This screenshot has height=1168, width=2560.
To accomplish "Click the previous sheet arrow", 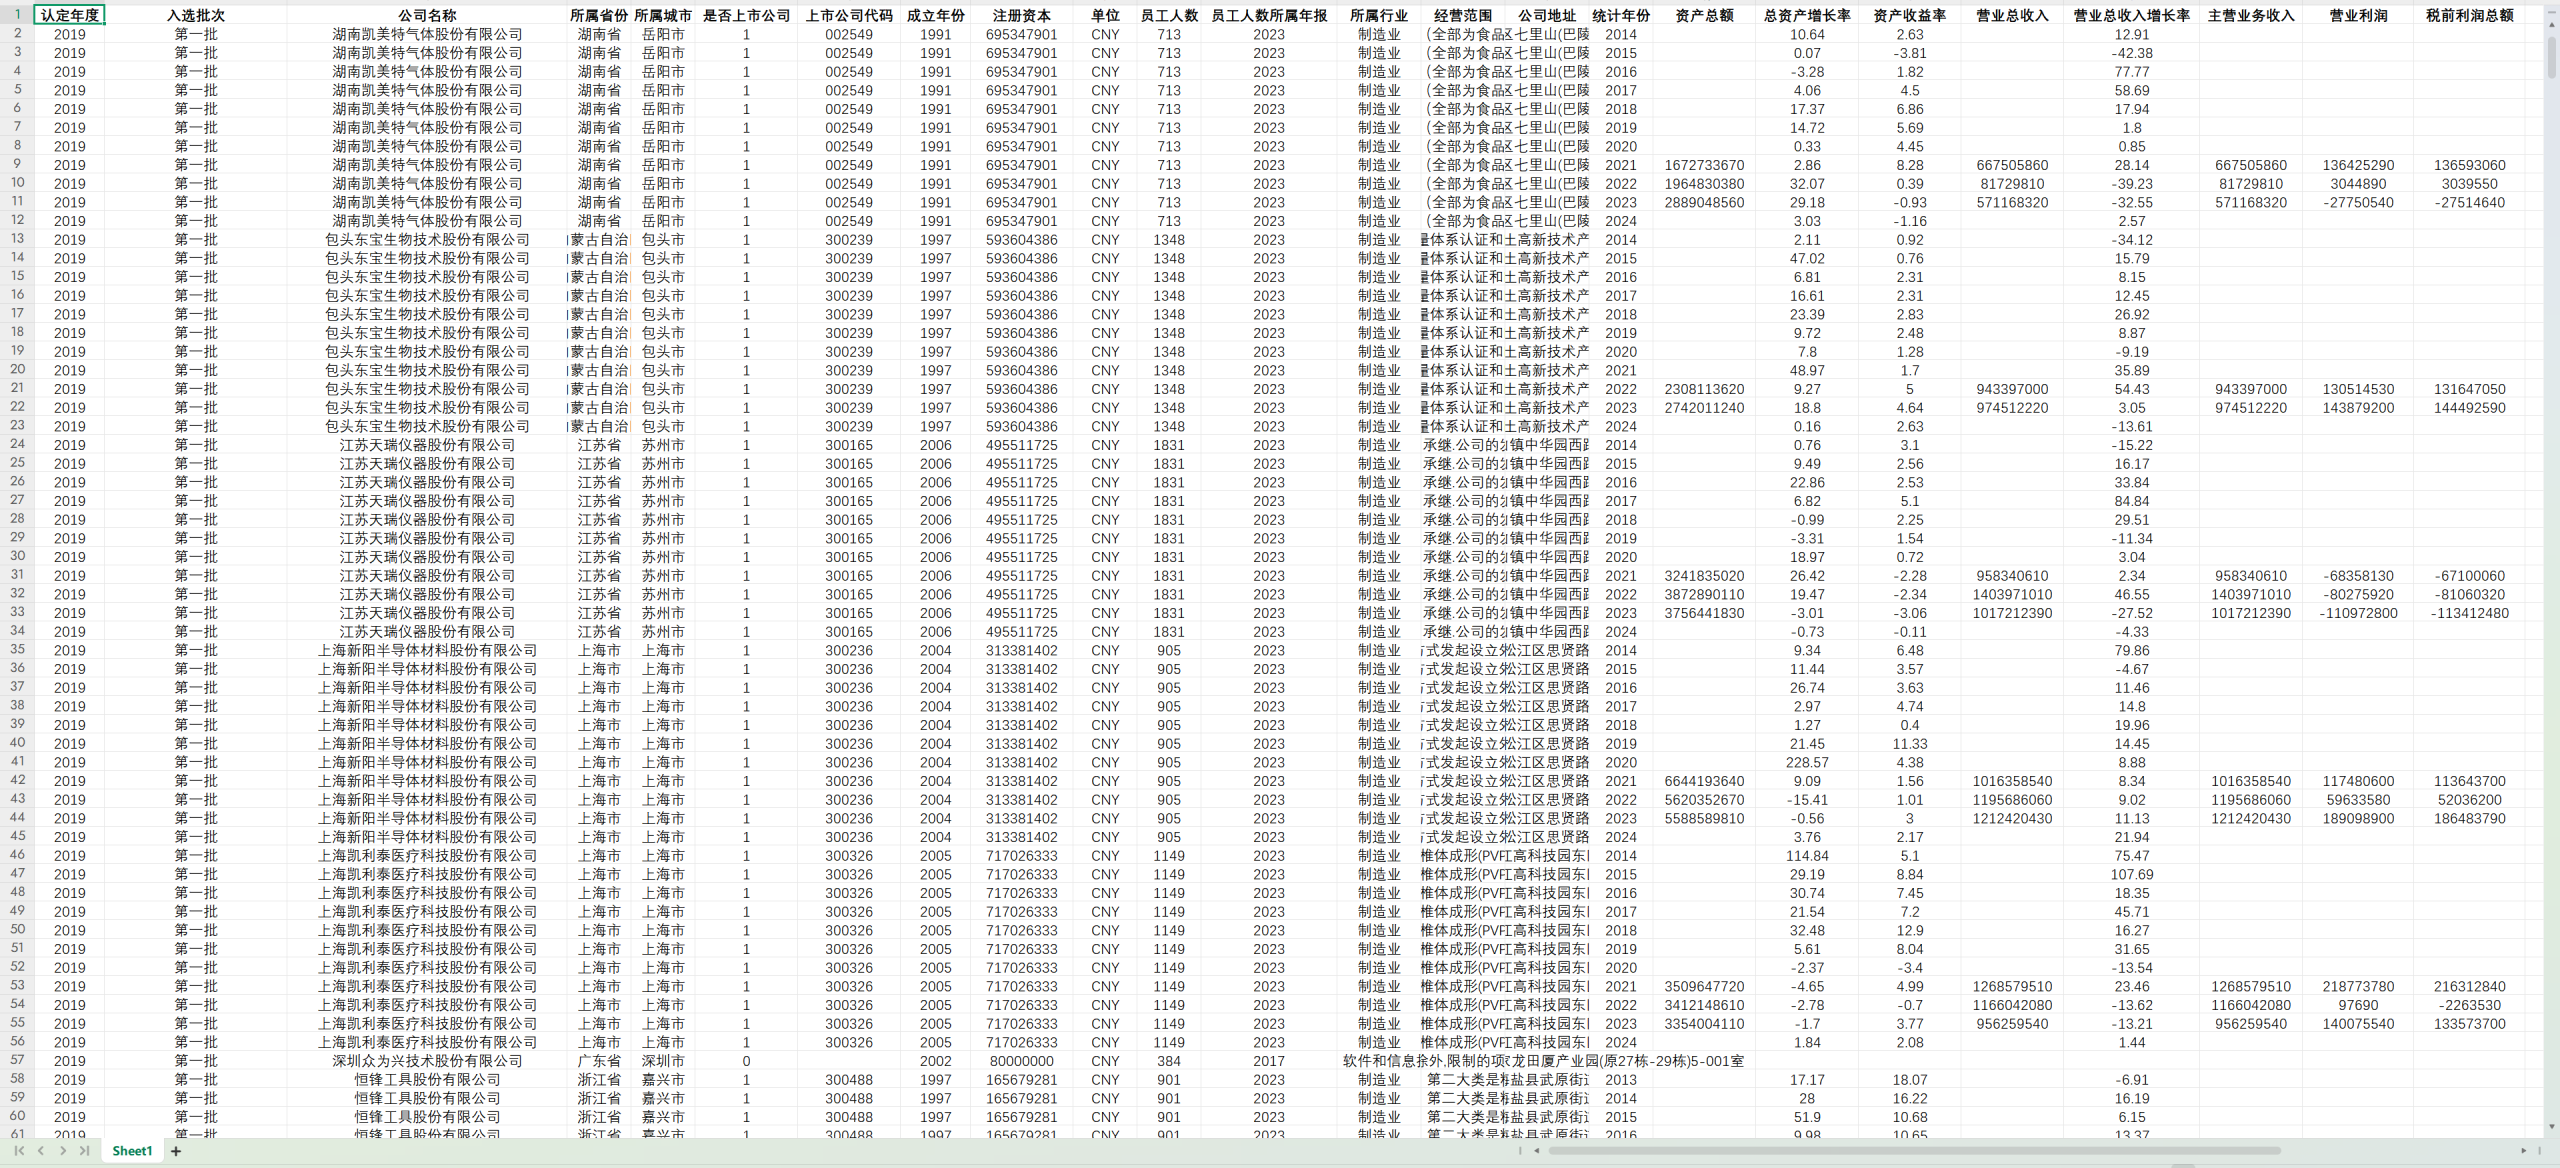I will (41, 1151).
